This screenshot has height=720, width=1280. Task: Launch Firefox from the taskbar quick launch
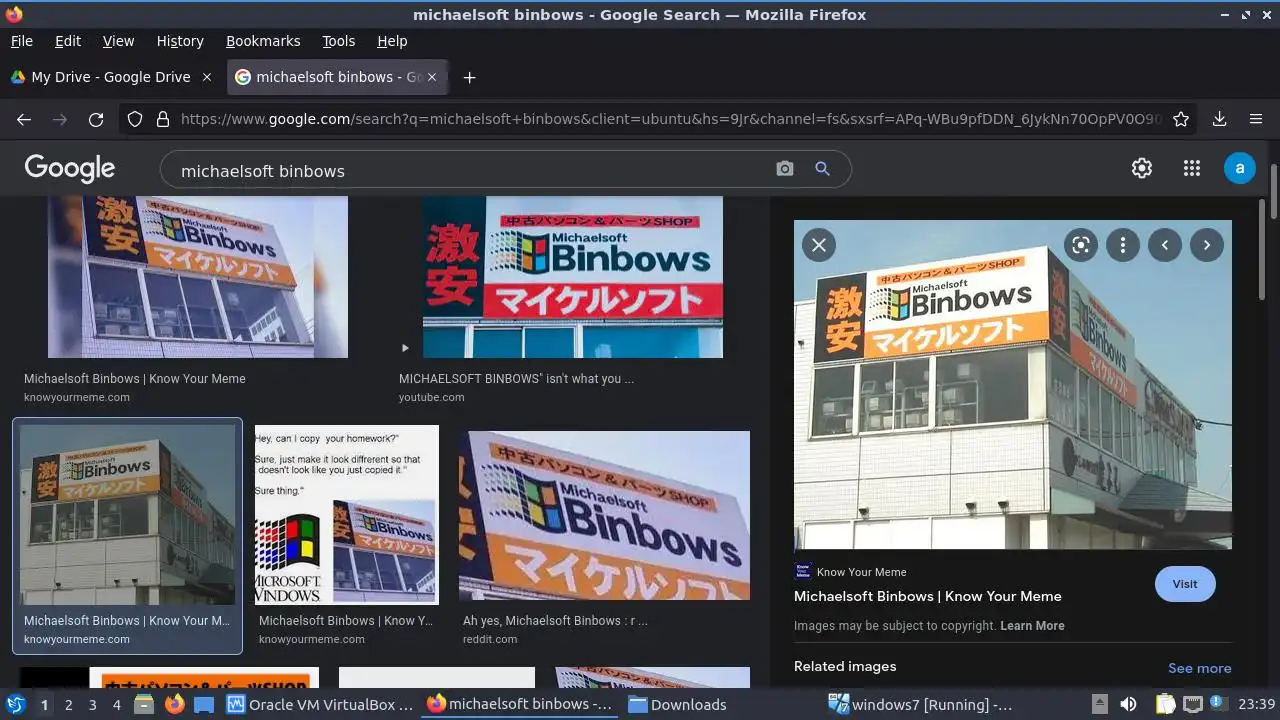(x=175, y=704)
